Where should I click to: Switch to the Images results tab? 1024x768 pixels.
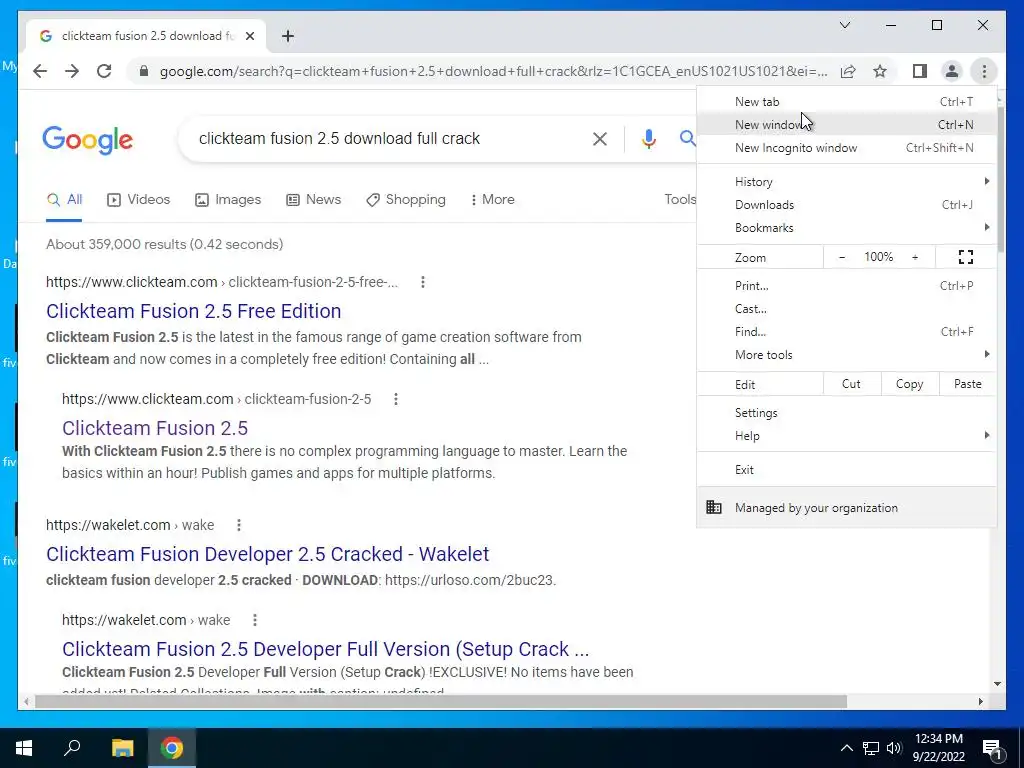(x=228, y=199)
